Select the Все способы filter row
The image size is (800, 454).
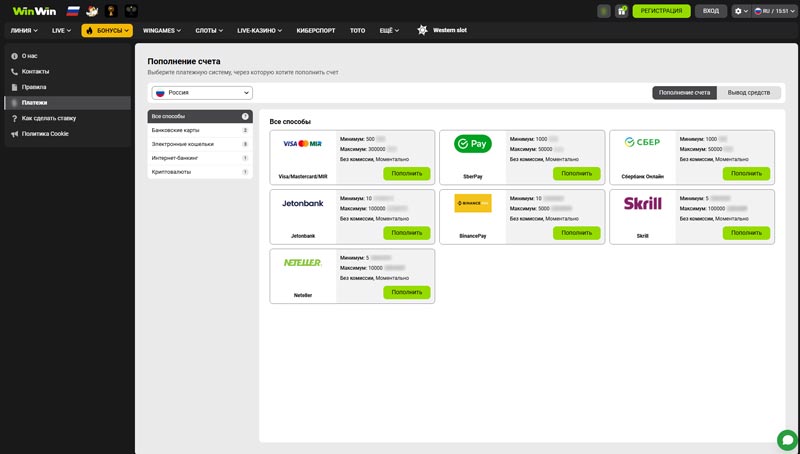[x=200, y=116]
